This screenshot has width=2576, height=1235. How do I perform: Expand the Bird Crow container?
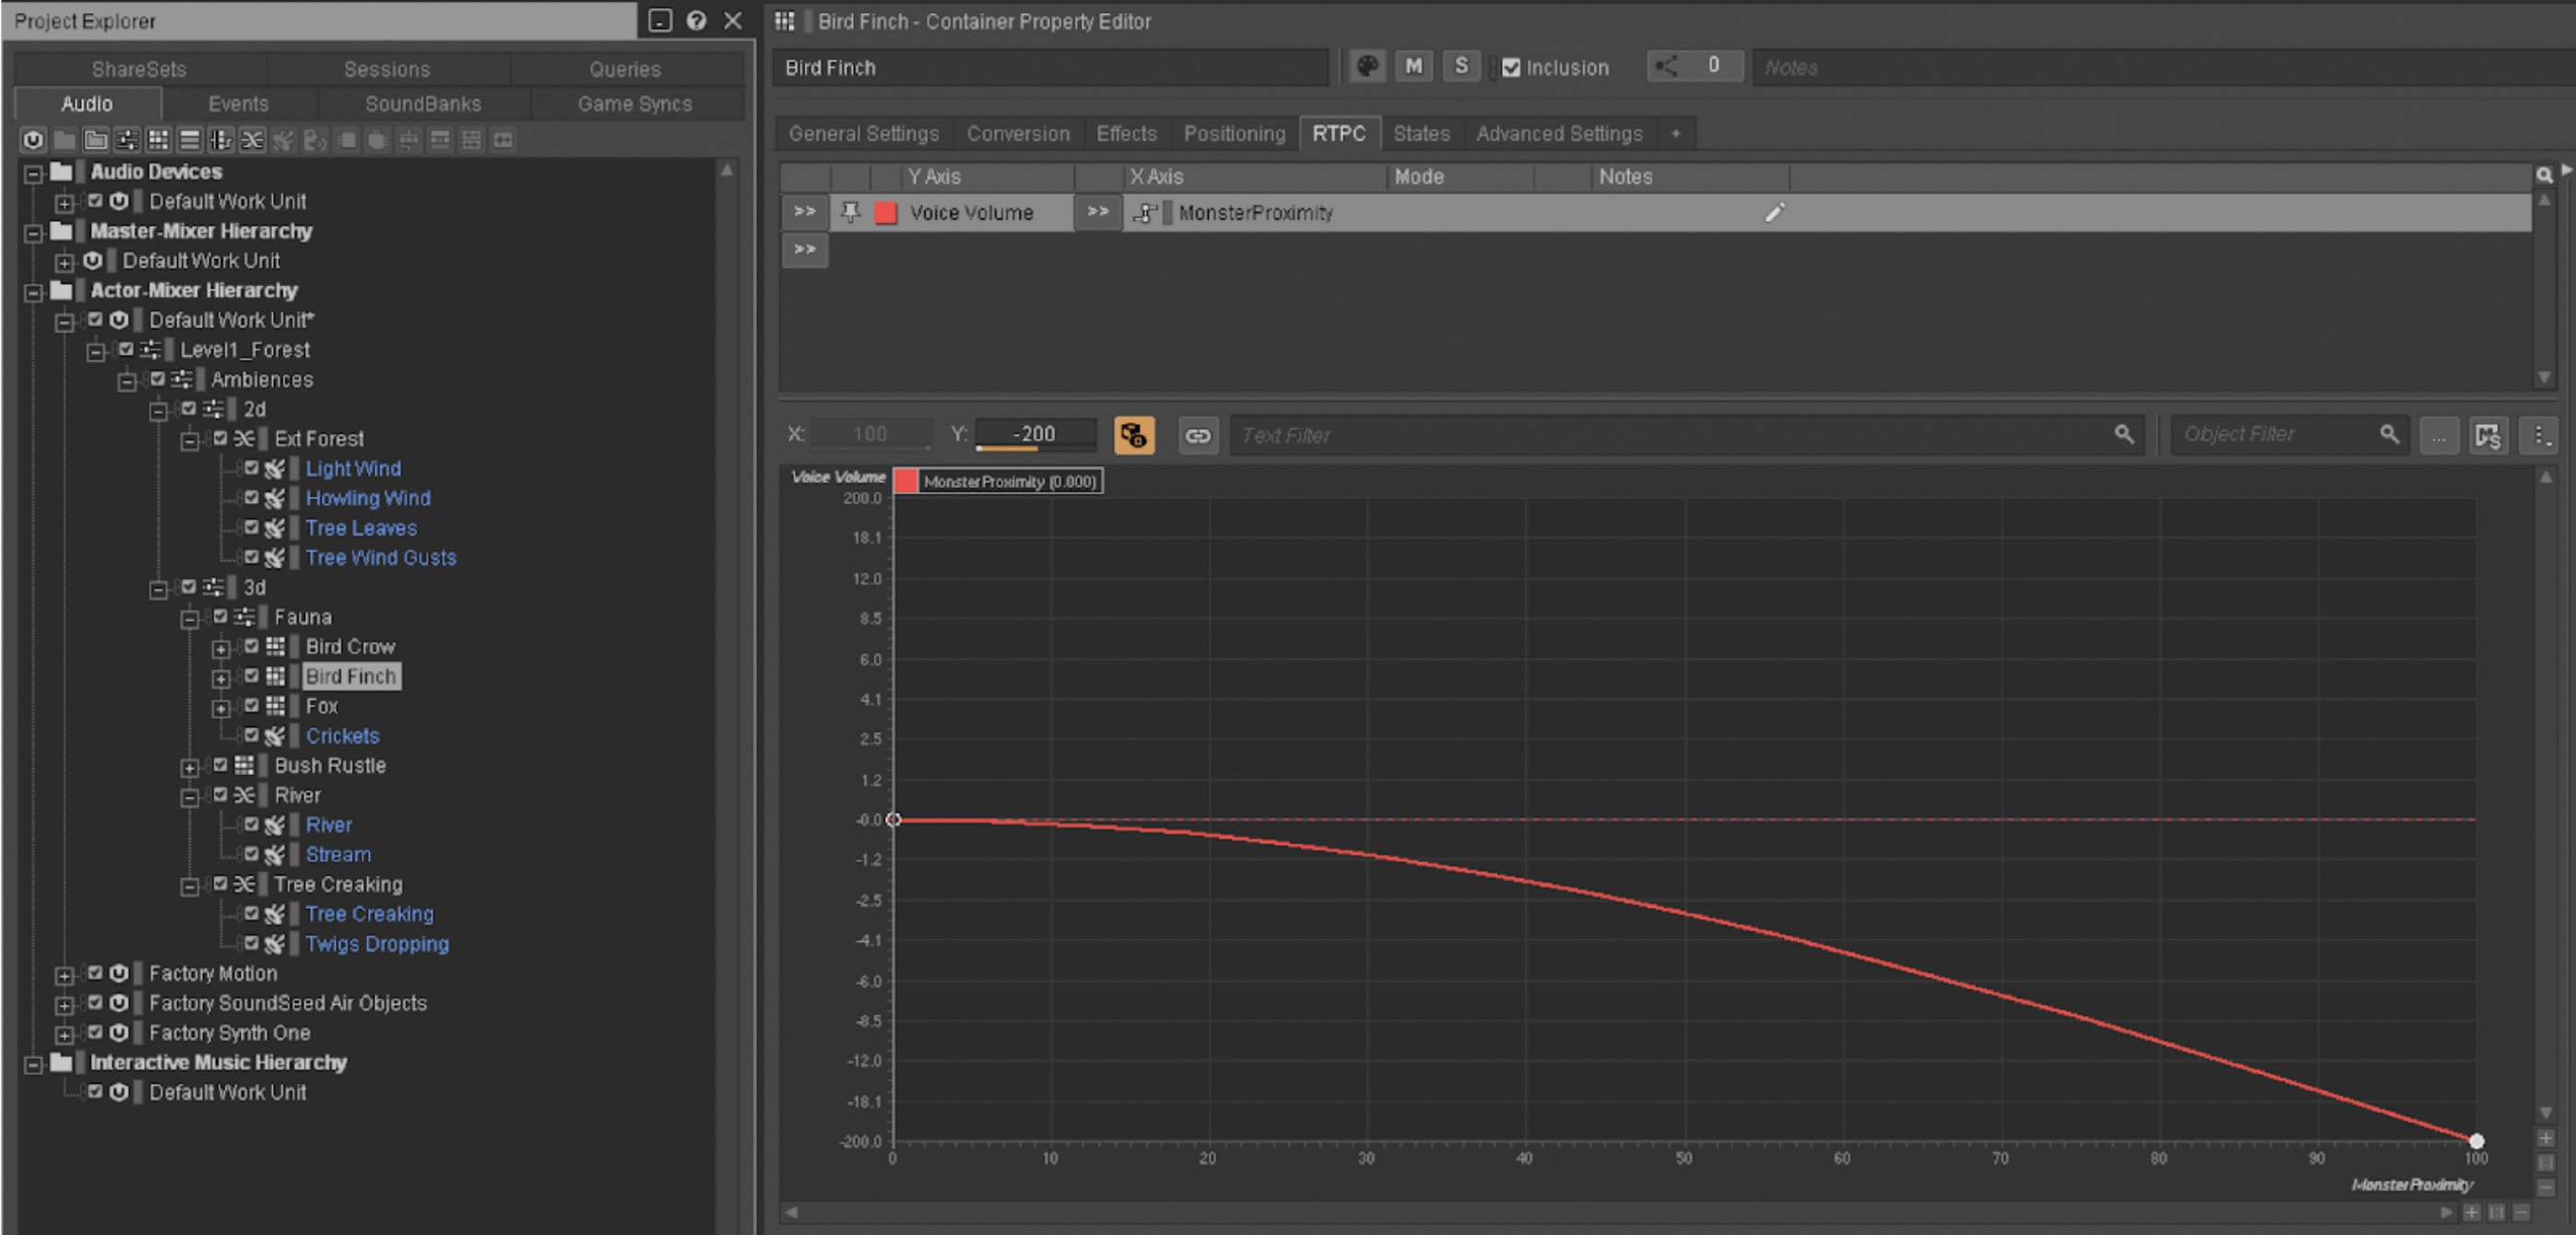click(x=221, y=647)
